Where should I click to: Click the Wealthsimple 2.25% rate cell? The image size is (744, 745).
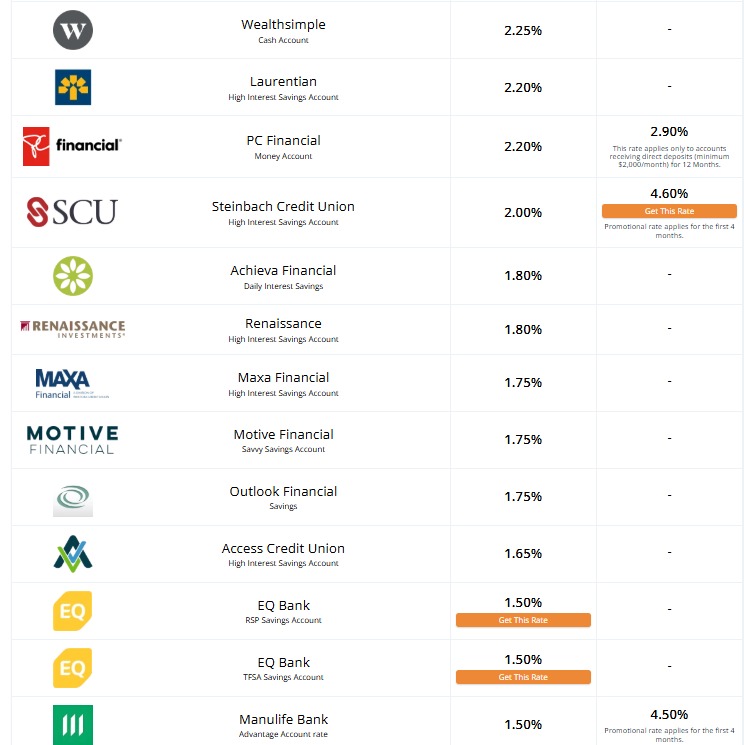[523, 31]
